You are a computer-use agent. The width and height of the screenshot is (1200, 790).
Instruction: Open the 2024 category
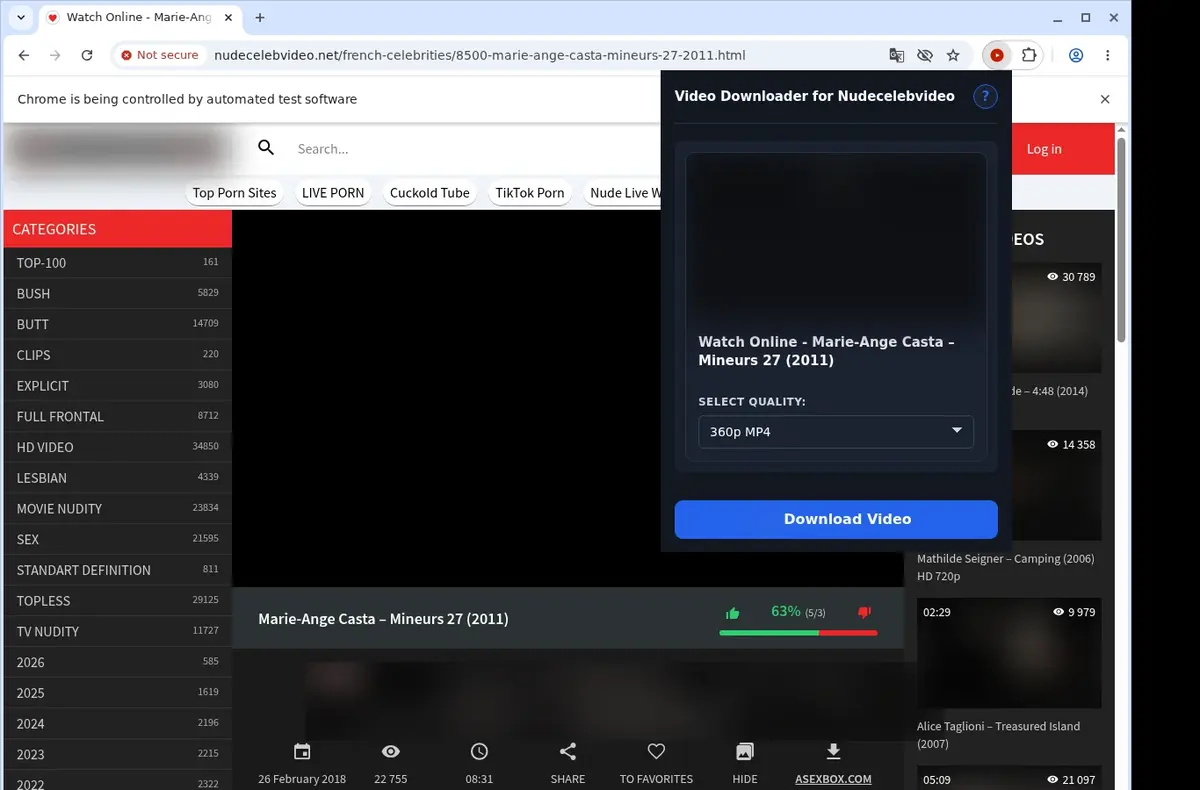pos(117,724)
